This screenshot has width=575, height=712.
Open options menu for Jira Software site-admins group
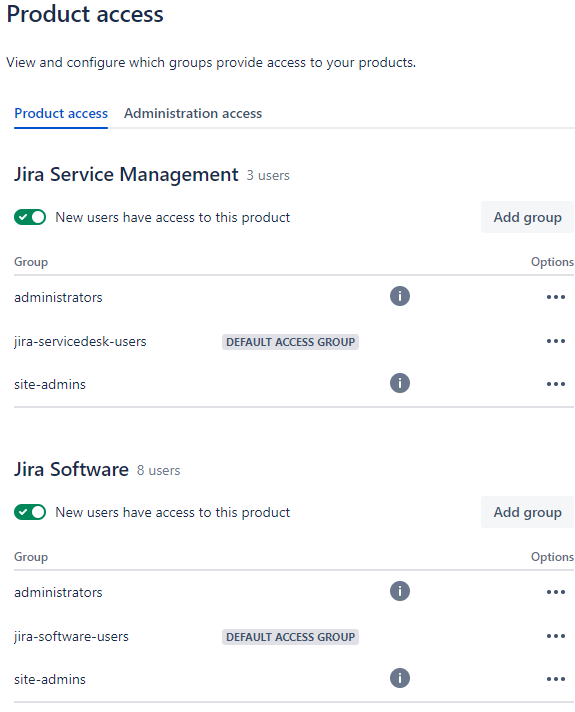(x=555, y=680)
